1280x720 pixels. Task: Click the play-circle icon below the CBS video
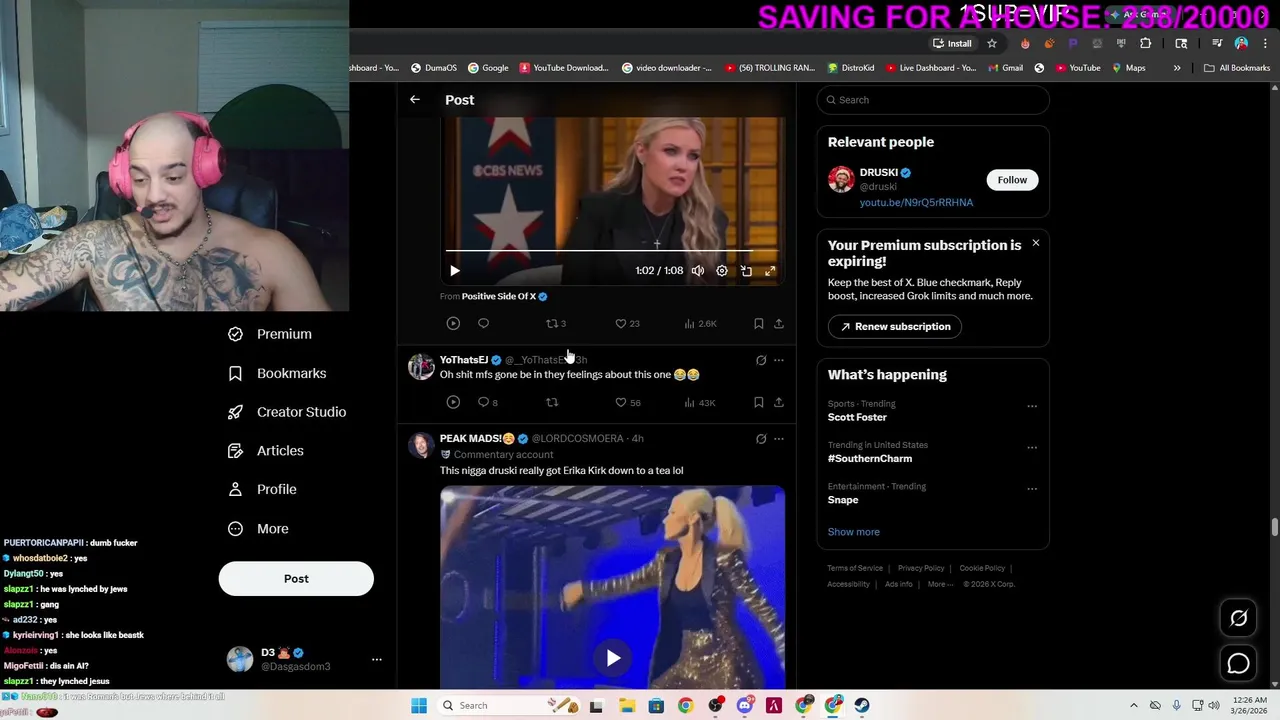click(453, 323)
